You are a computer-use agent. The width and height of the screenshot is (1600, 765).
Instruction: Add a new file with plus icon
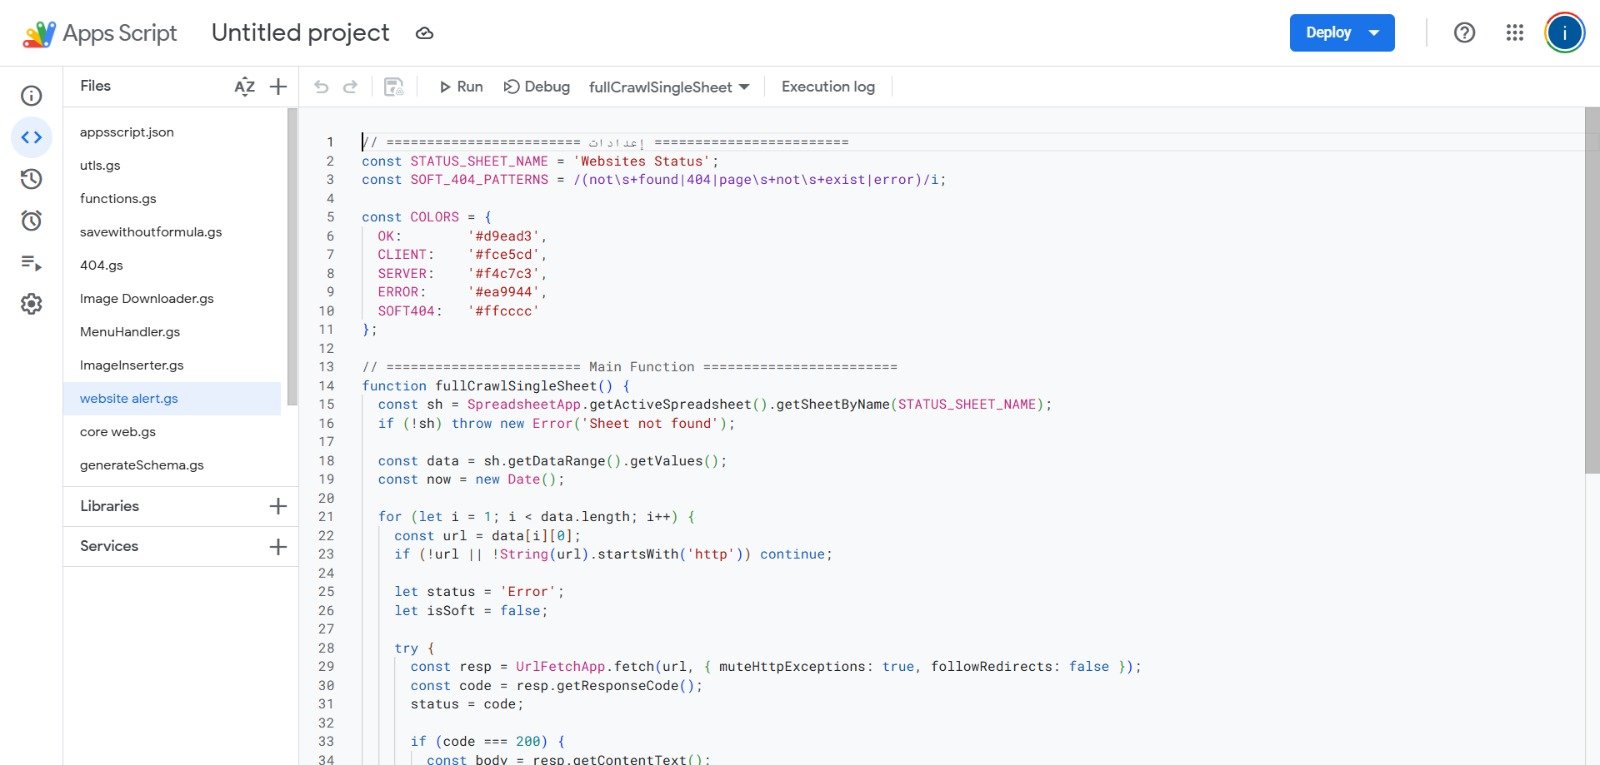tap(278, 87)
